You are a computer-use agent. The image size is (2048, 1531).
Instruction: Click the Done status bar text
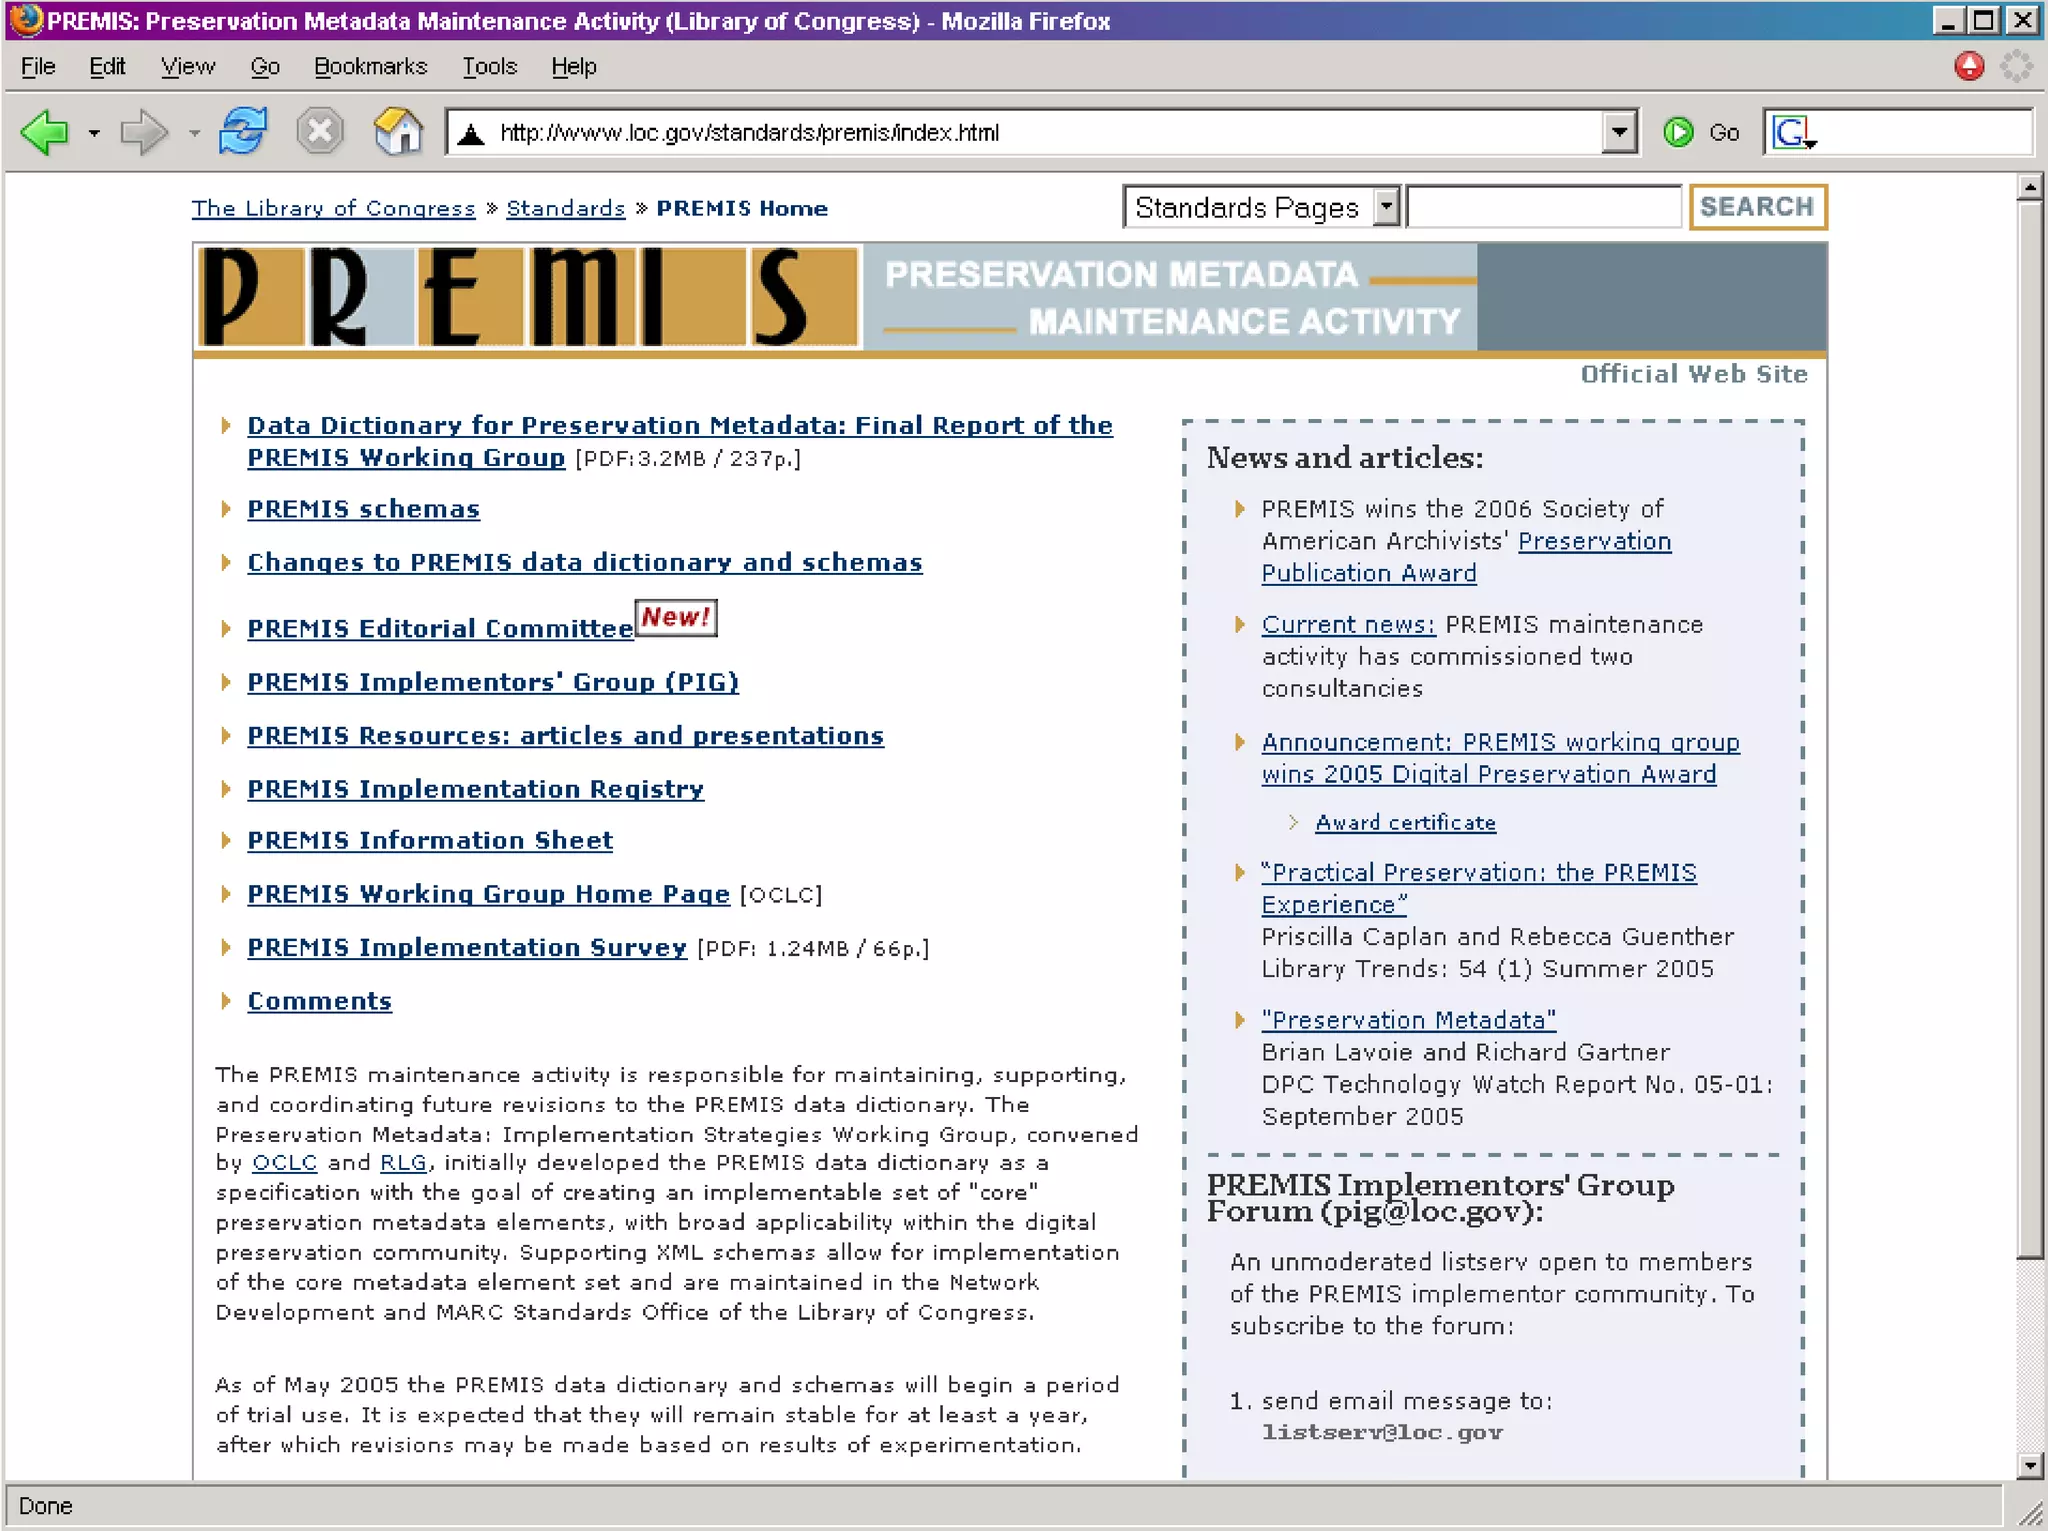45,1506
